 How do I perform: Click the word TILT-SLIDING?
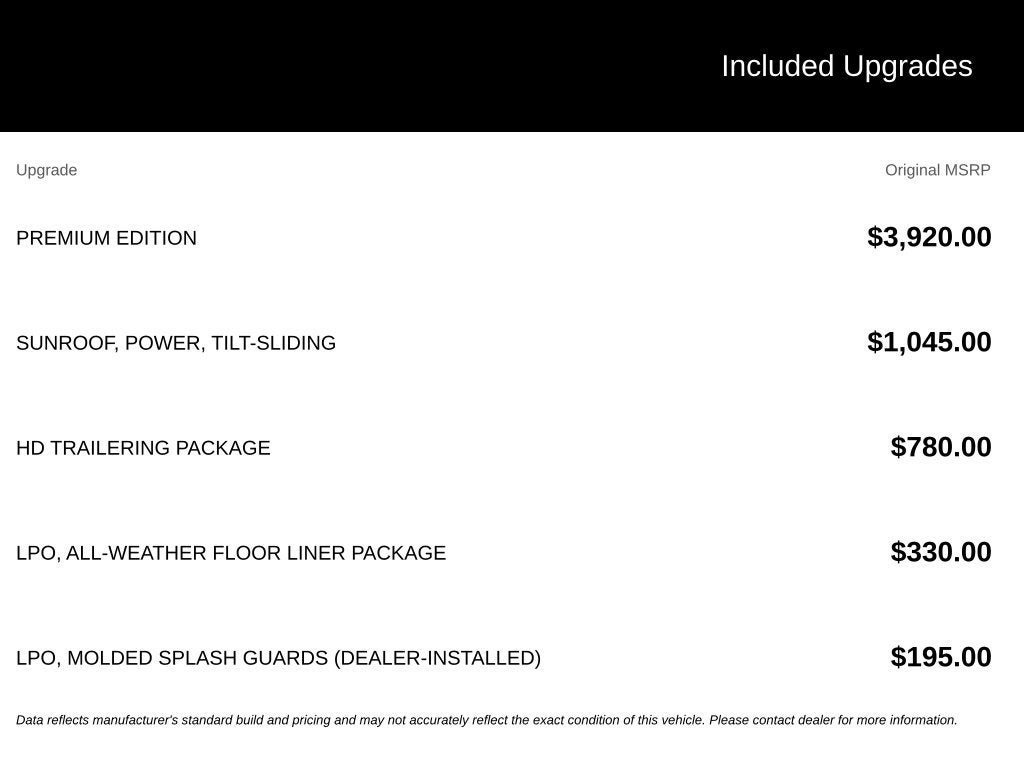coord(273,343)
